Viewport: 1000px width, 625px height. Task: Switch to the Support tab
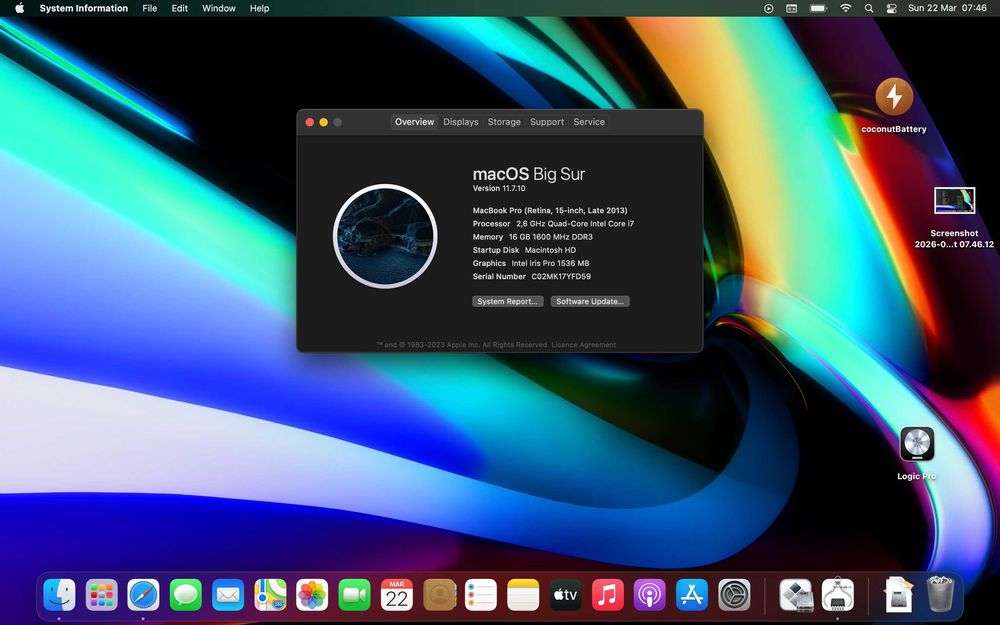(547, 122)
